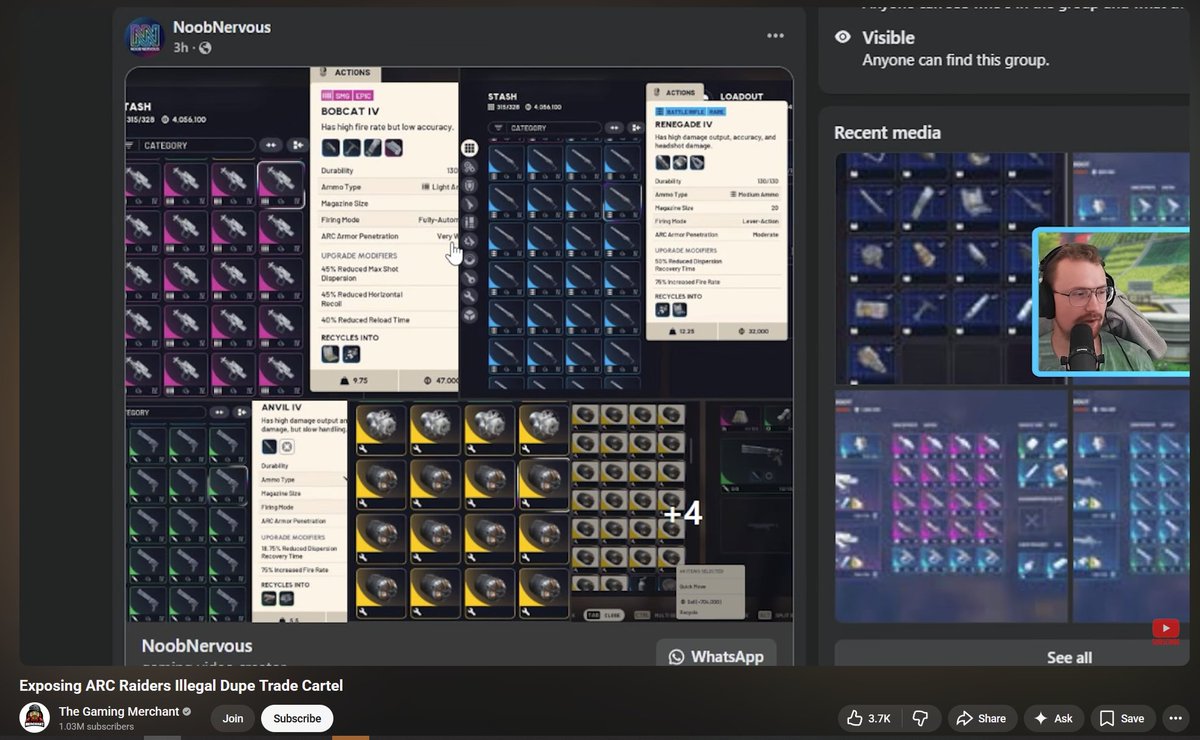The width and height of the screenshot is (1200, 740).
Task: Open Recent media thumbnail with pink item slots
Action: click(951, 506)
